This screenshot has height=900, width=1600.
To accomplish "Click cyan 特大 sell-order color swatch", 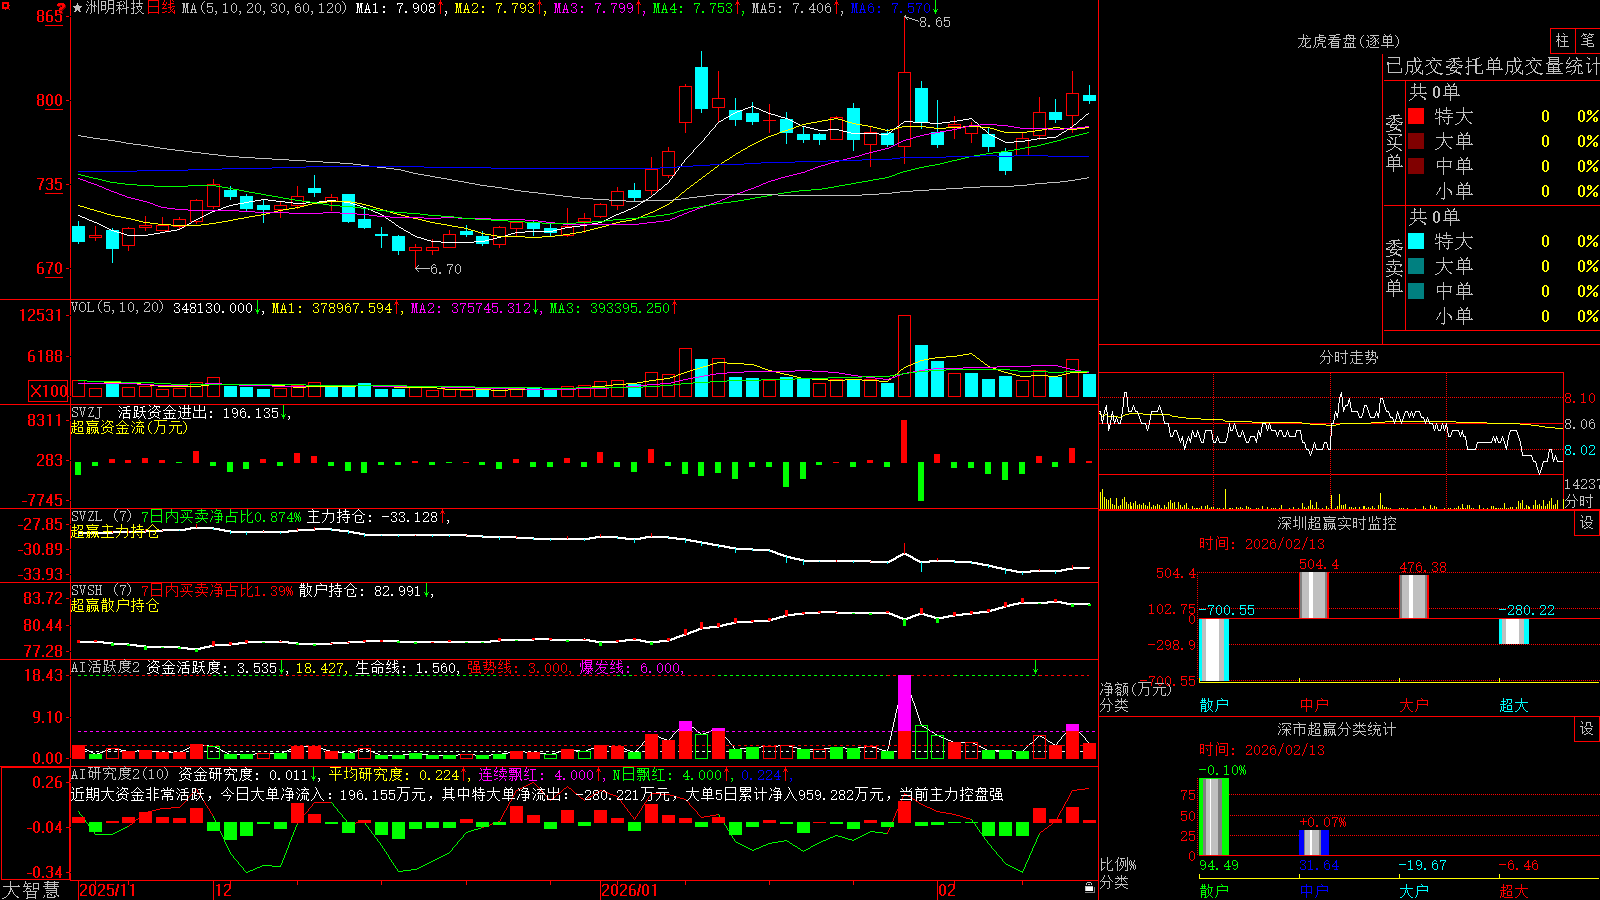I will click(x=1416, y=241).
